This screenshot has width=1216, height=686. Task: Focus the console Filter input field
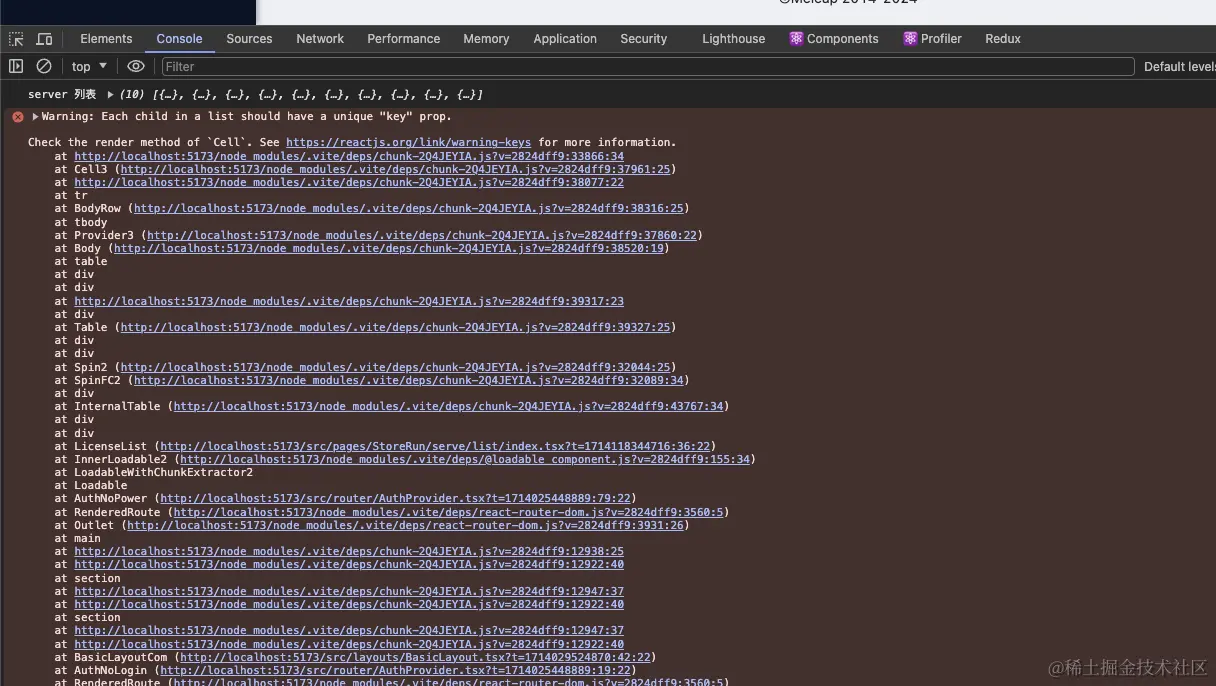(647, 66)
